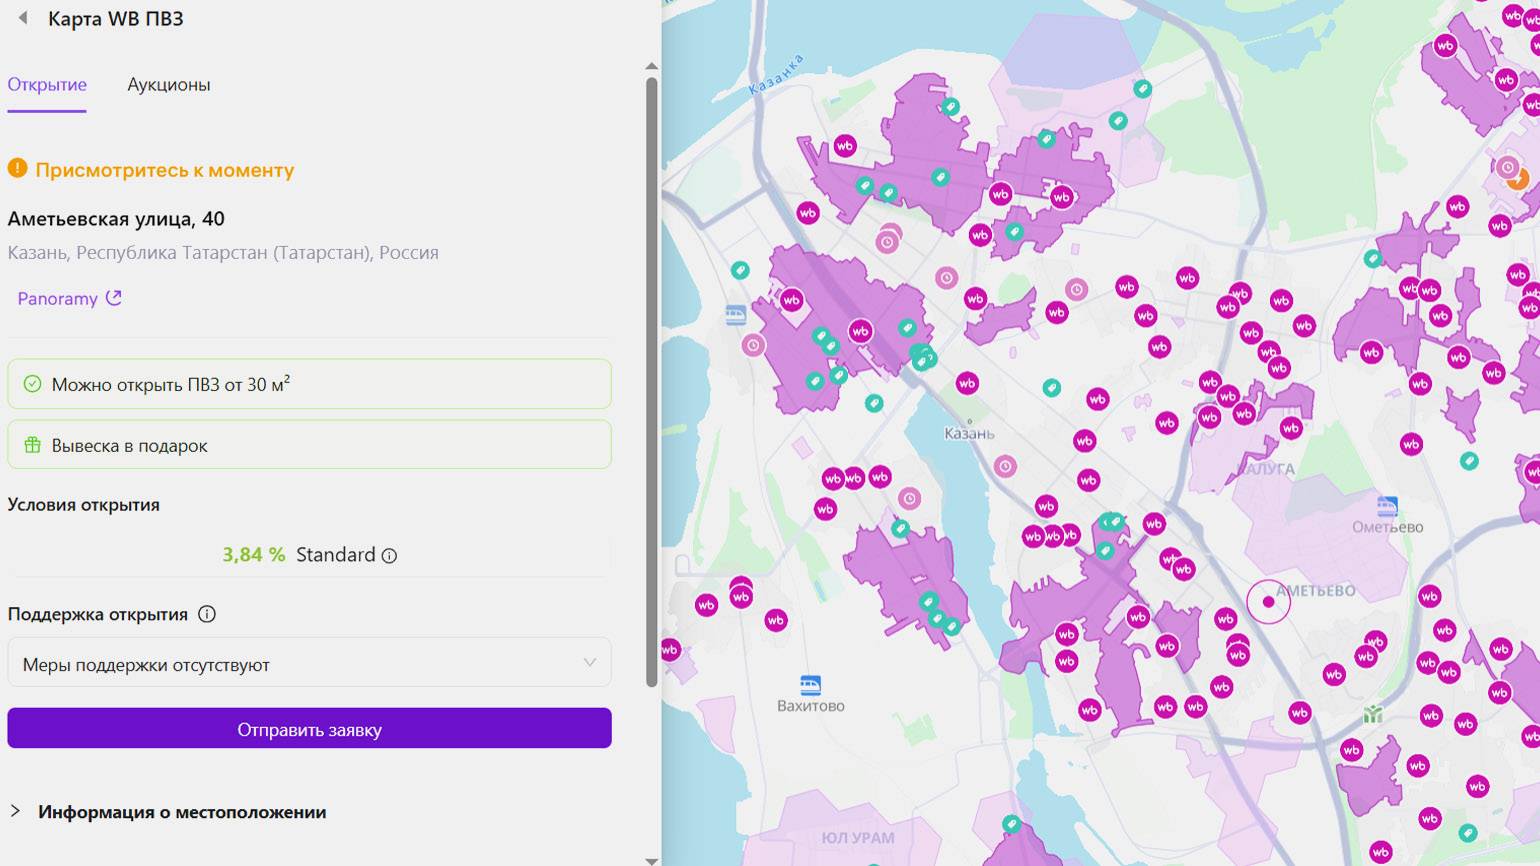Click the teal tag marker above the riverside train icon
1540x866 pixels.
pos(740,270)
